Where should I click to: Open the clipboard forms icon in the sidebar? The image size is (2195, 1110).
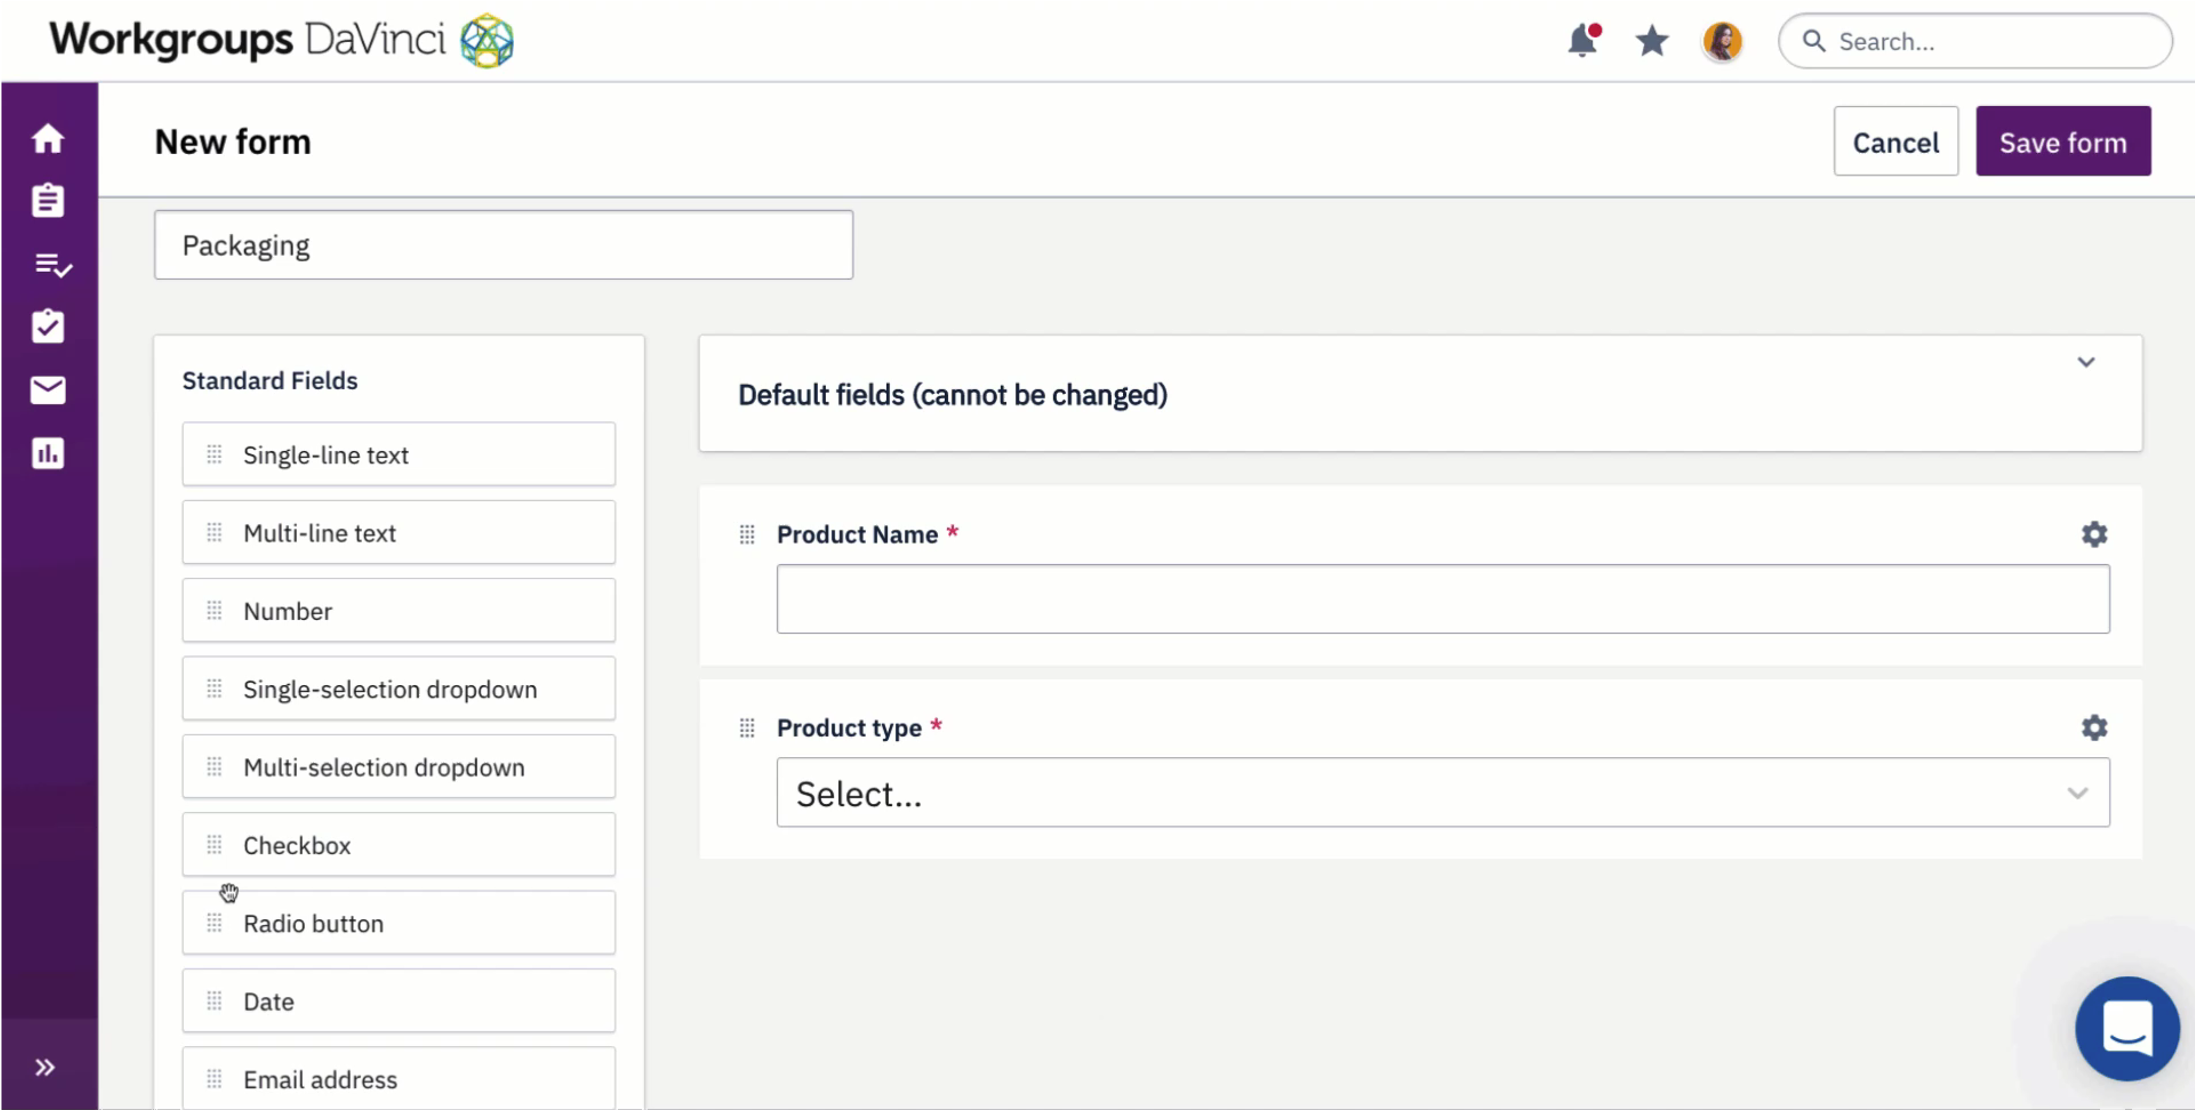pos(48,200)
